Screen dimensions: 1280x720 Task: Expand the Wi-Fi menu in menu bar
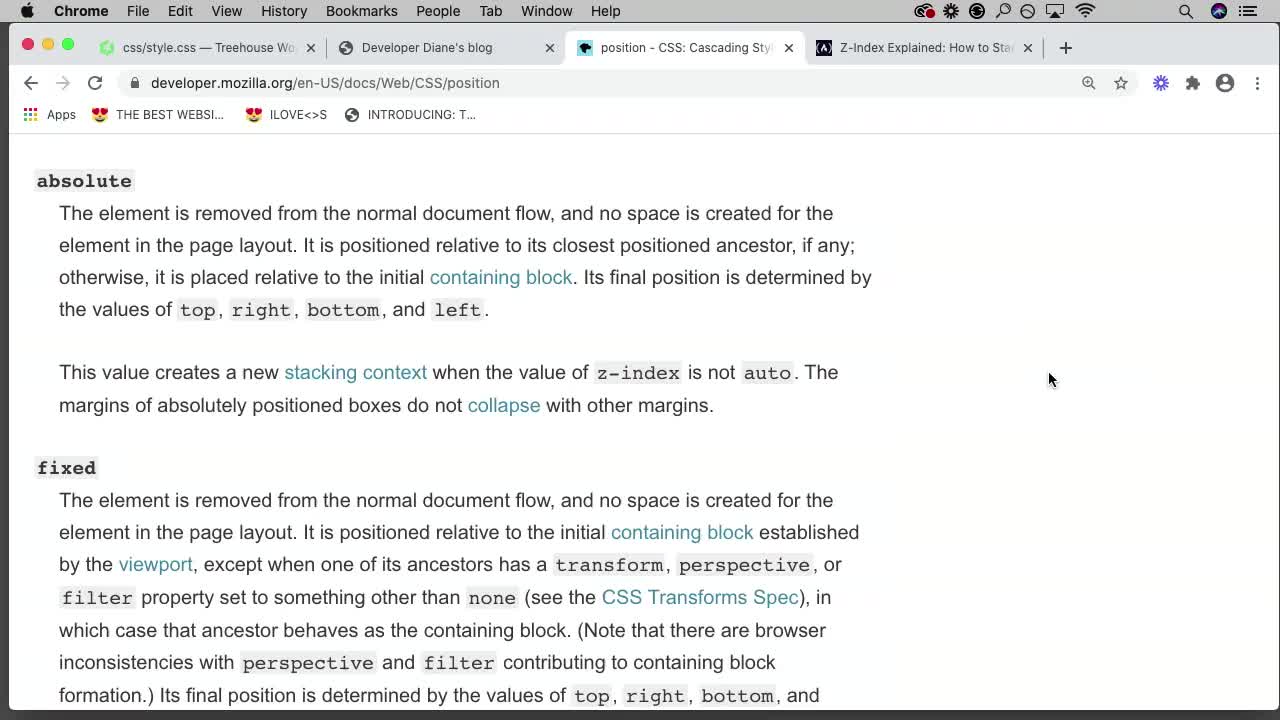[1085, 11]
